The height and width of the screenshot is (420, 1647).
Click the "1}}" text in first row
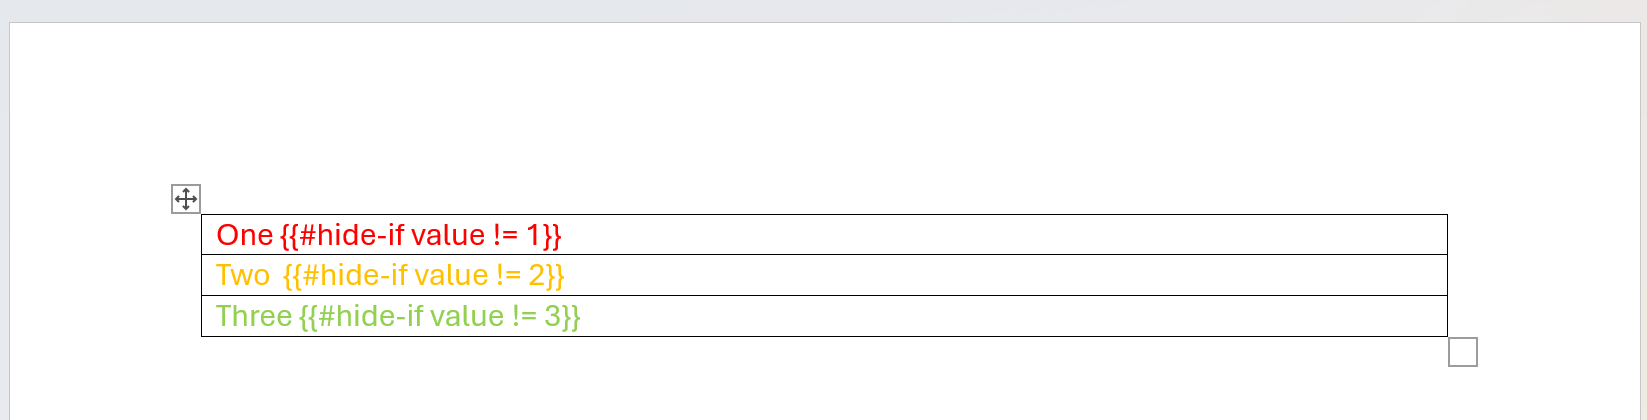pos(544,235)
